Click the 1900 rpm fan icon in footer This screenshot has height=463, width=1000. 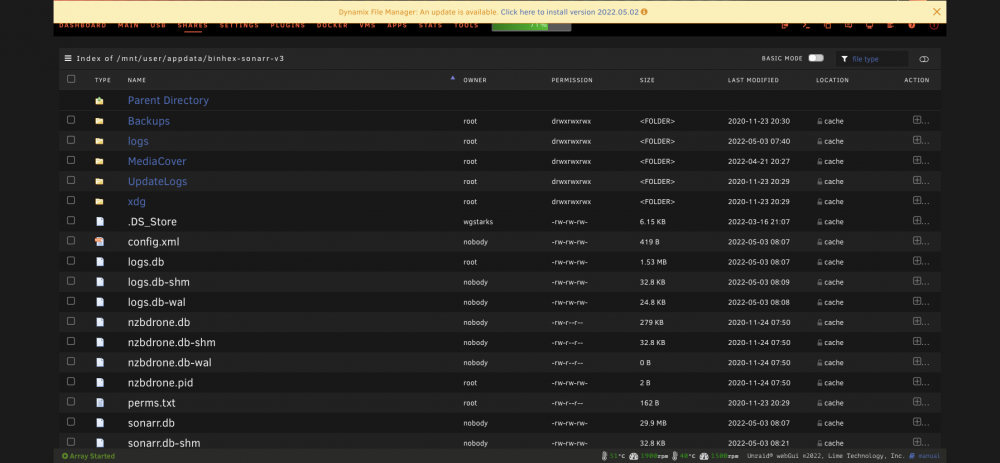(633, 456)
